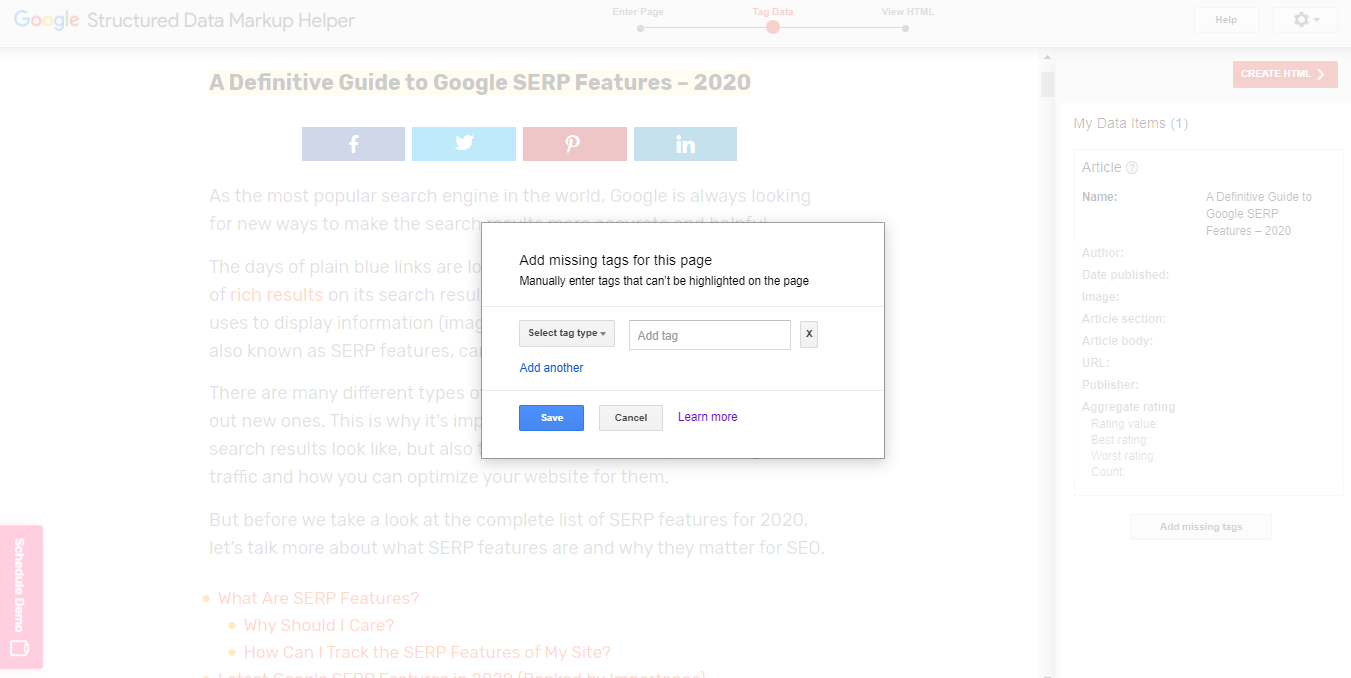Share article via Twitter icon
This screenshot has height=678, width=1351.
(x=464, y=144)
